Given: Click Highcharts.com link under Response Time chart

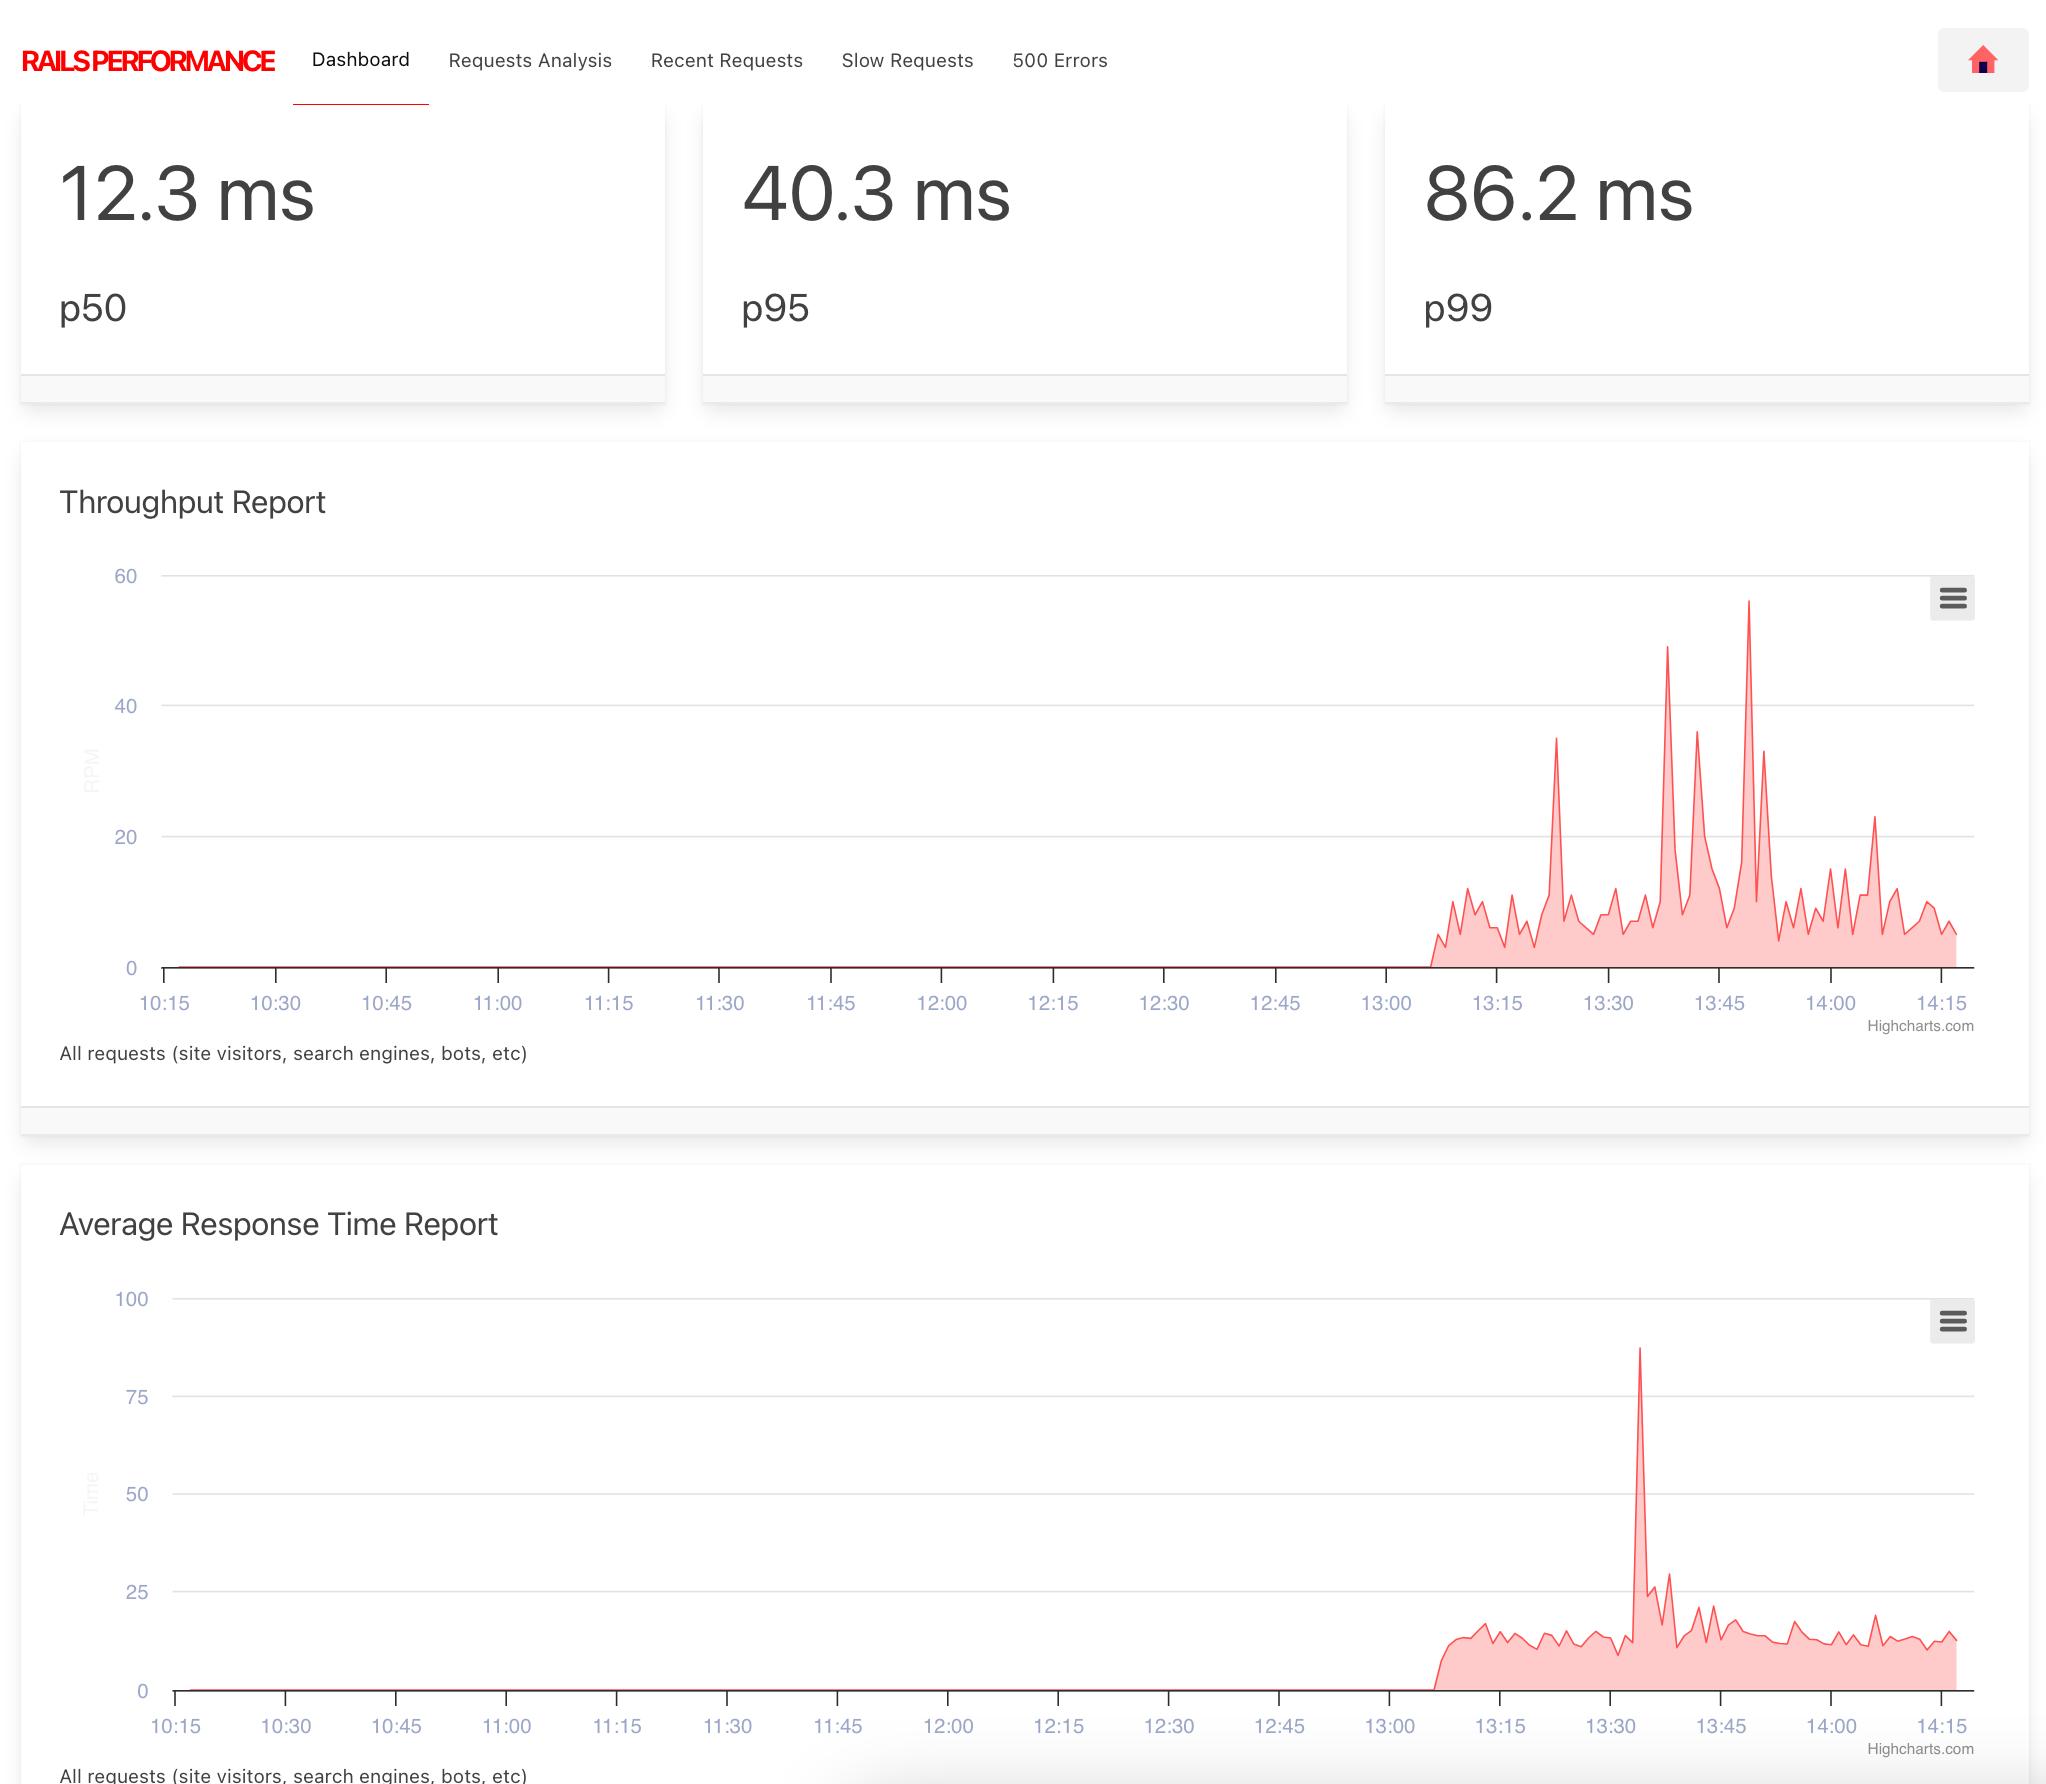Looking at the screenshot, I should [1919, 1749].
